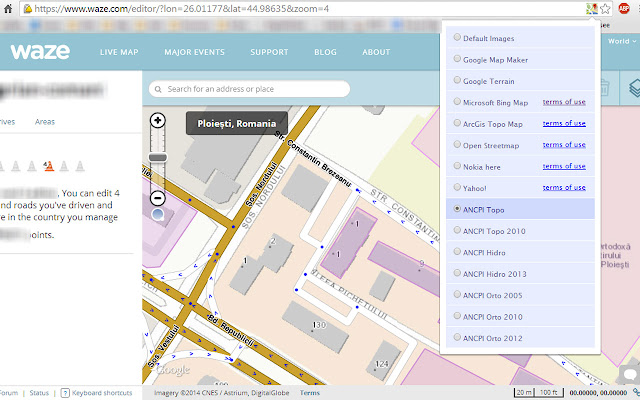Select Open Streetmap option

coord(520,145)
